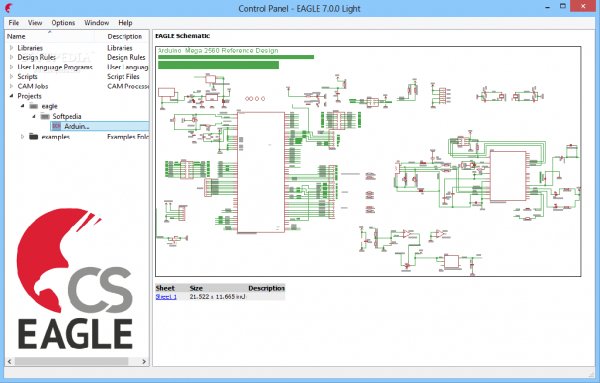Click the sheet size value 21.522 x 11.665
This screenshot has width=600, height=383.
click(x=217, y=297)
